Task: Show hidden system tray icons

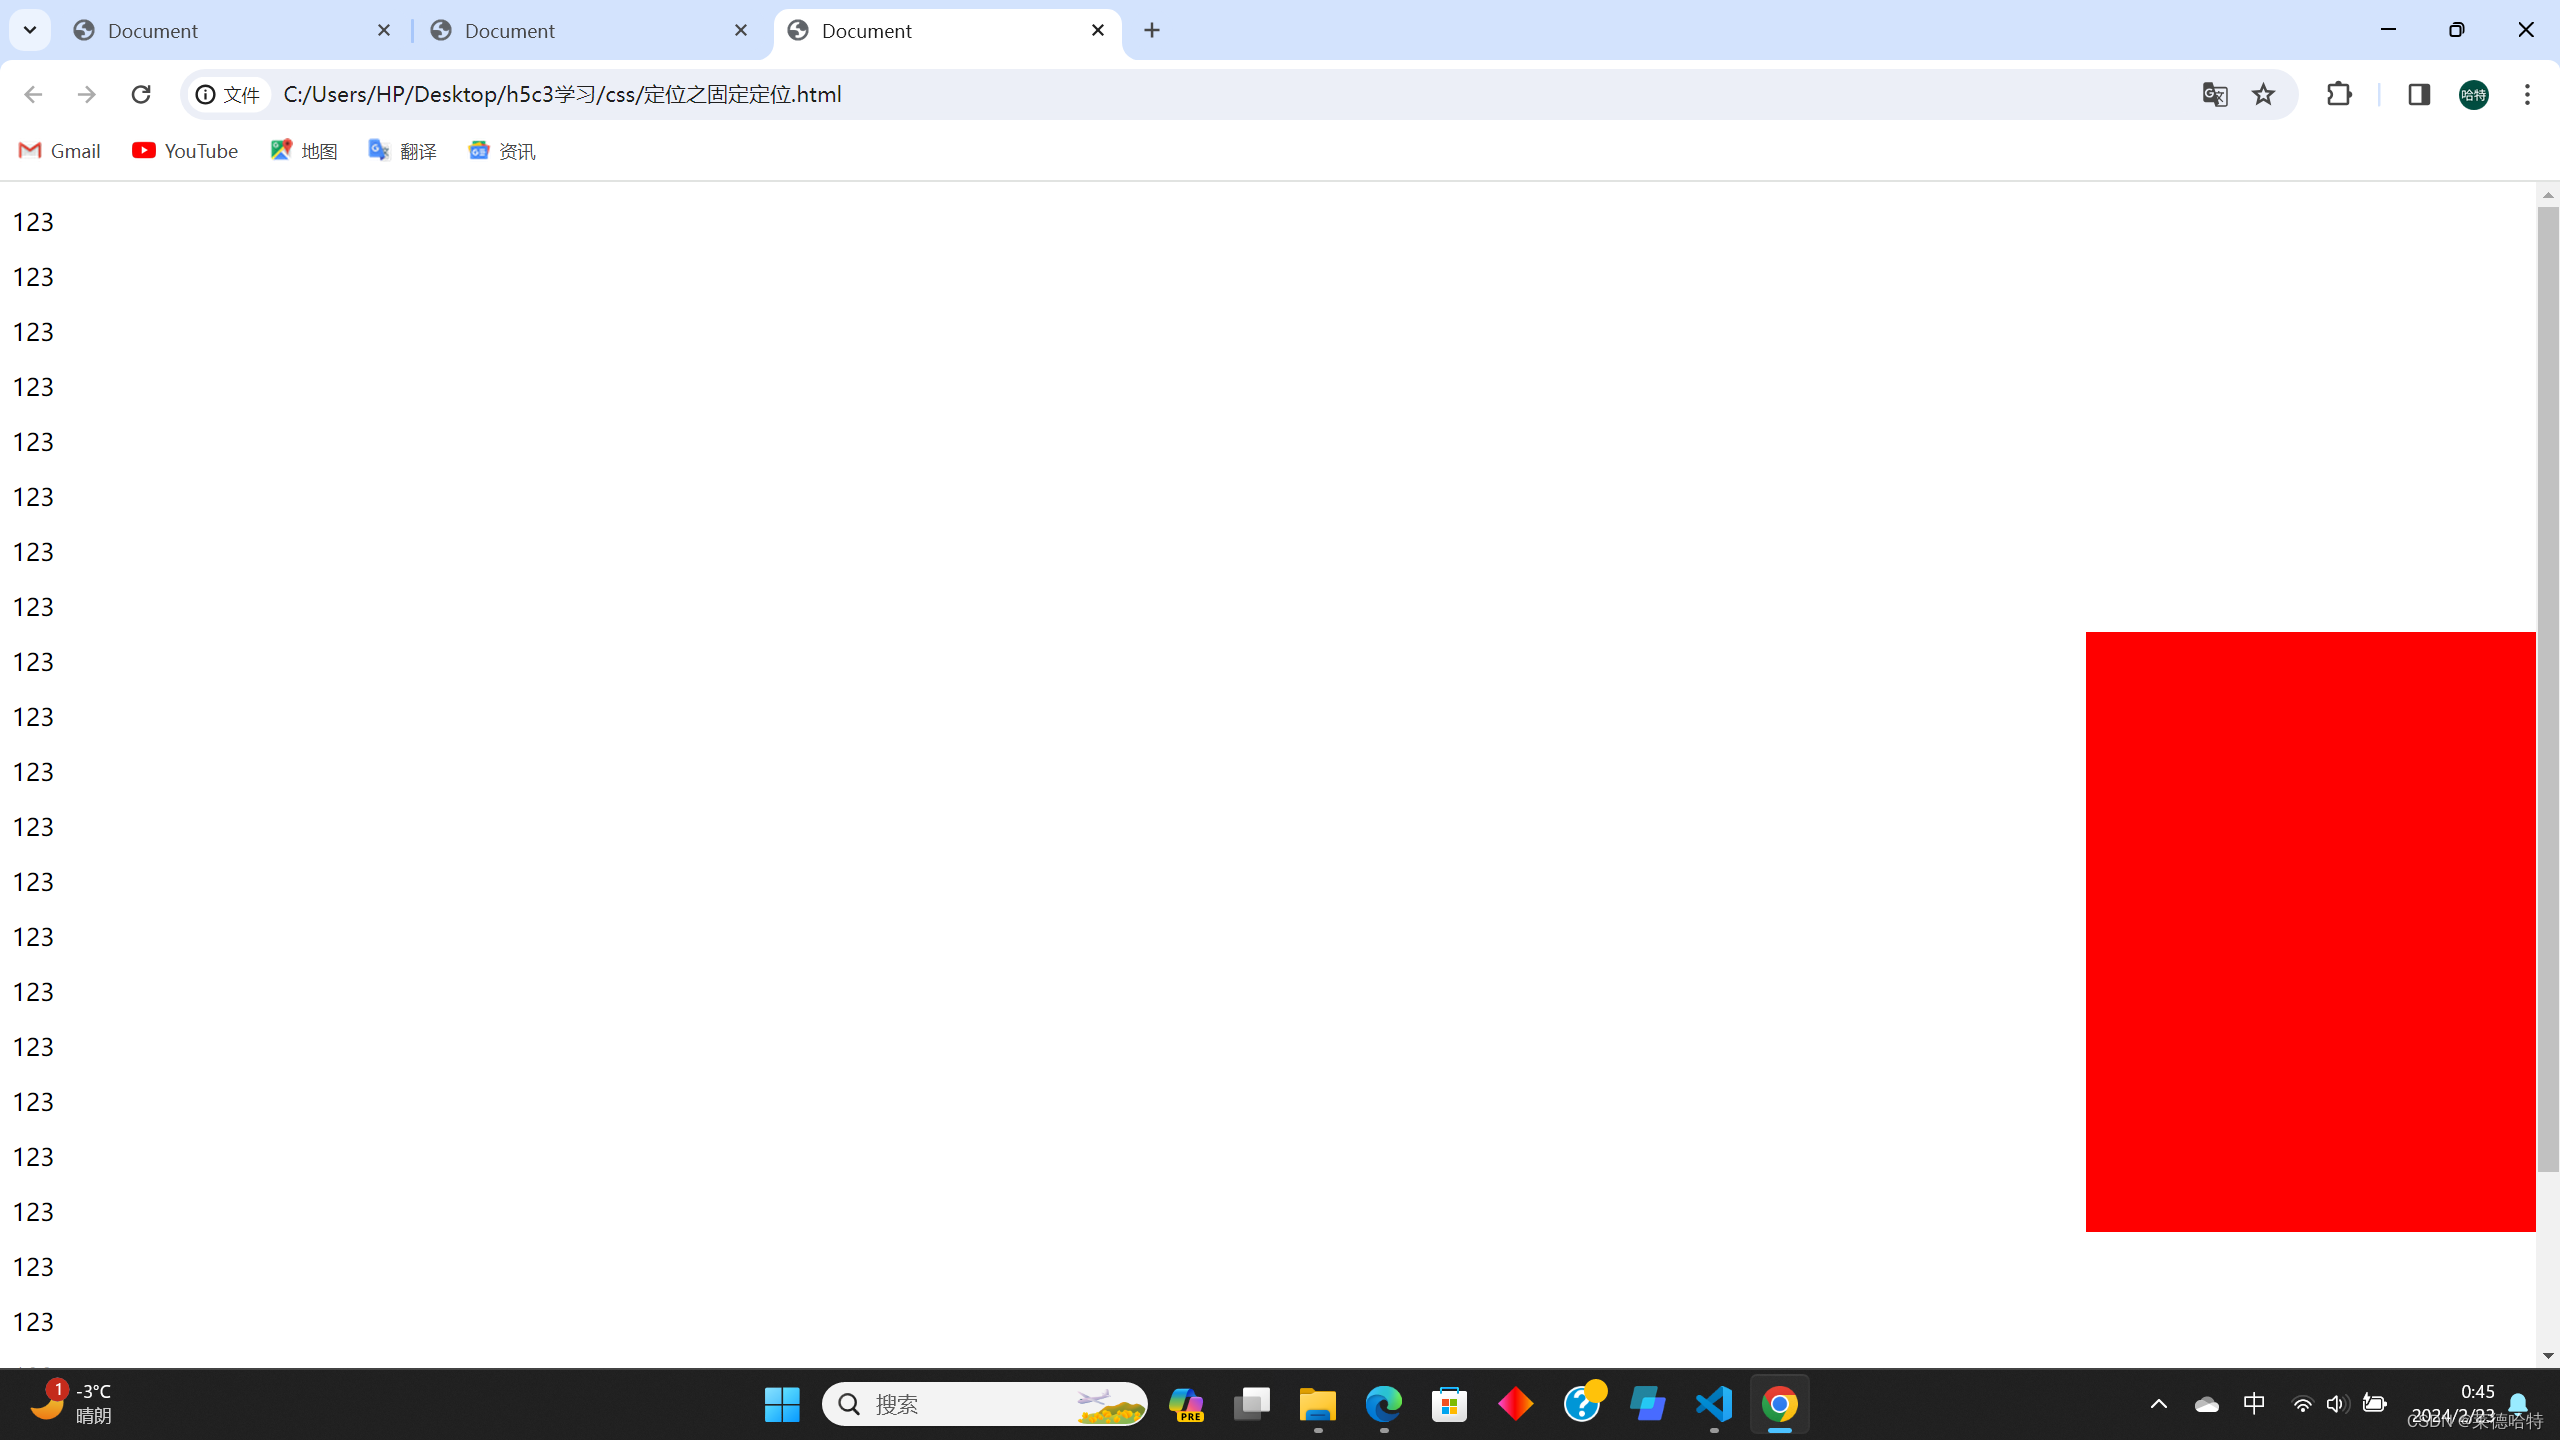Action: pyautogui.click(x=2158, y=1404)
